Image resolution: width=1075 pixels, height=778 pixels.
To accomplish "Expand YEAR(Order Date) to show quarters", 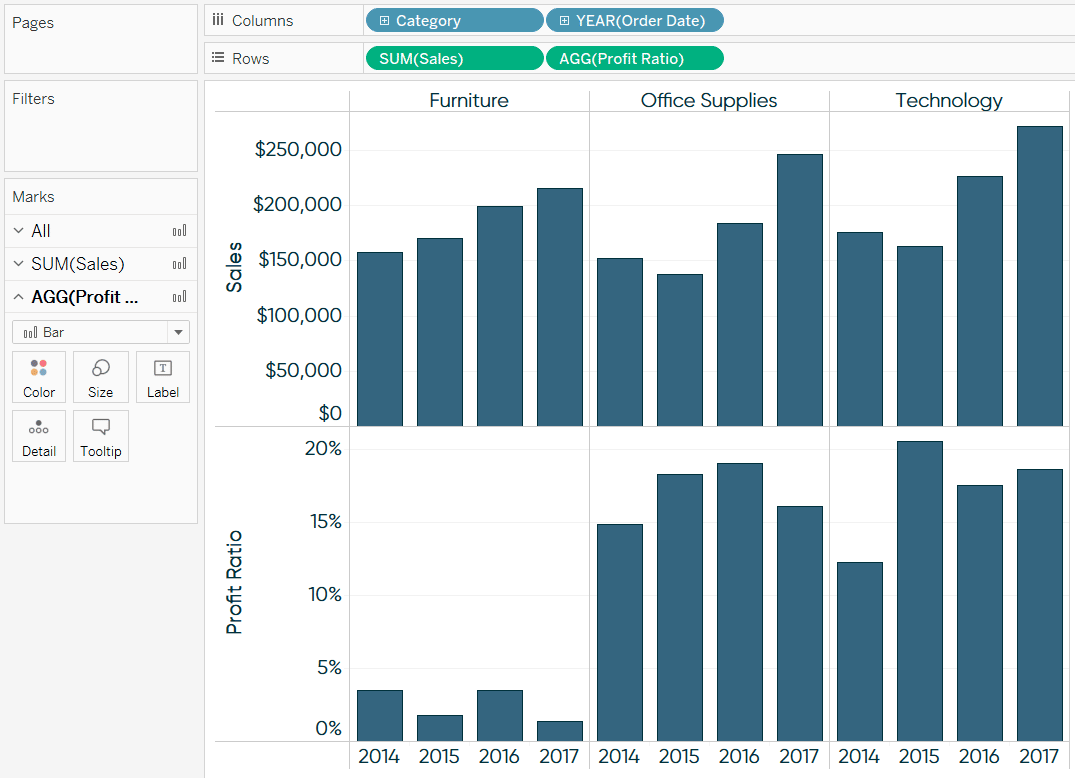I will [x=562, y=20].
